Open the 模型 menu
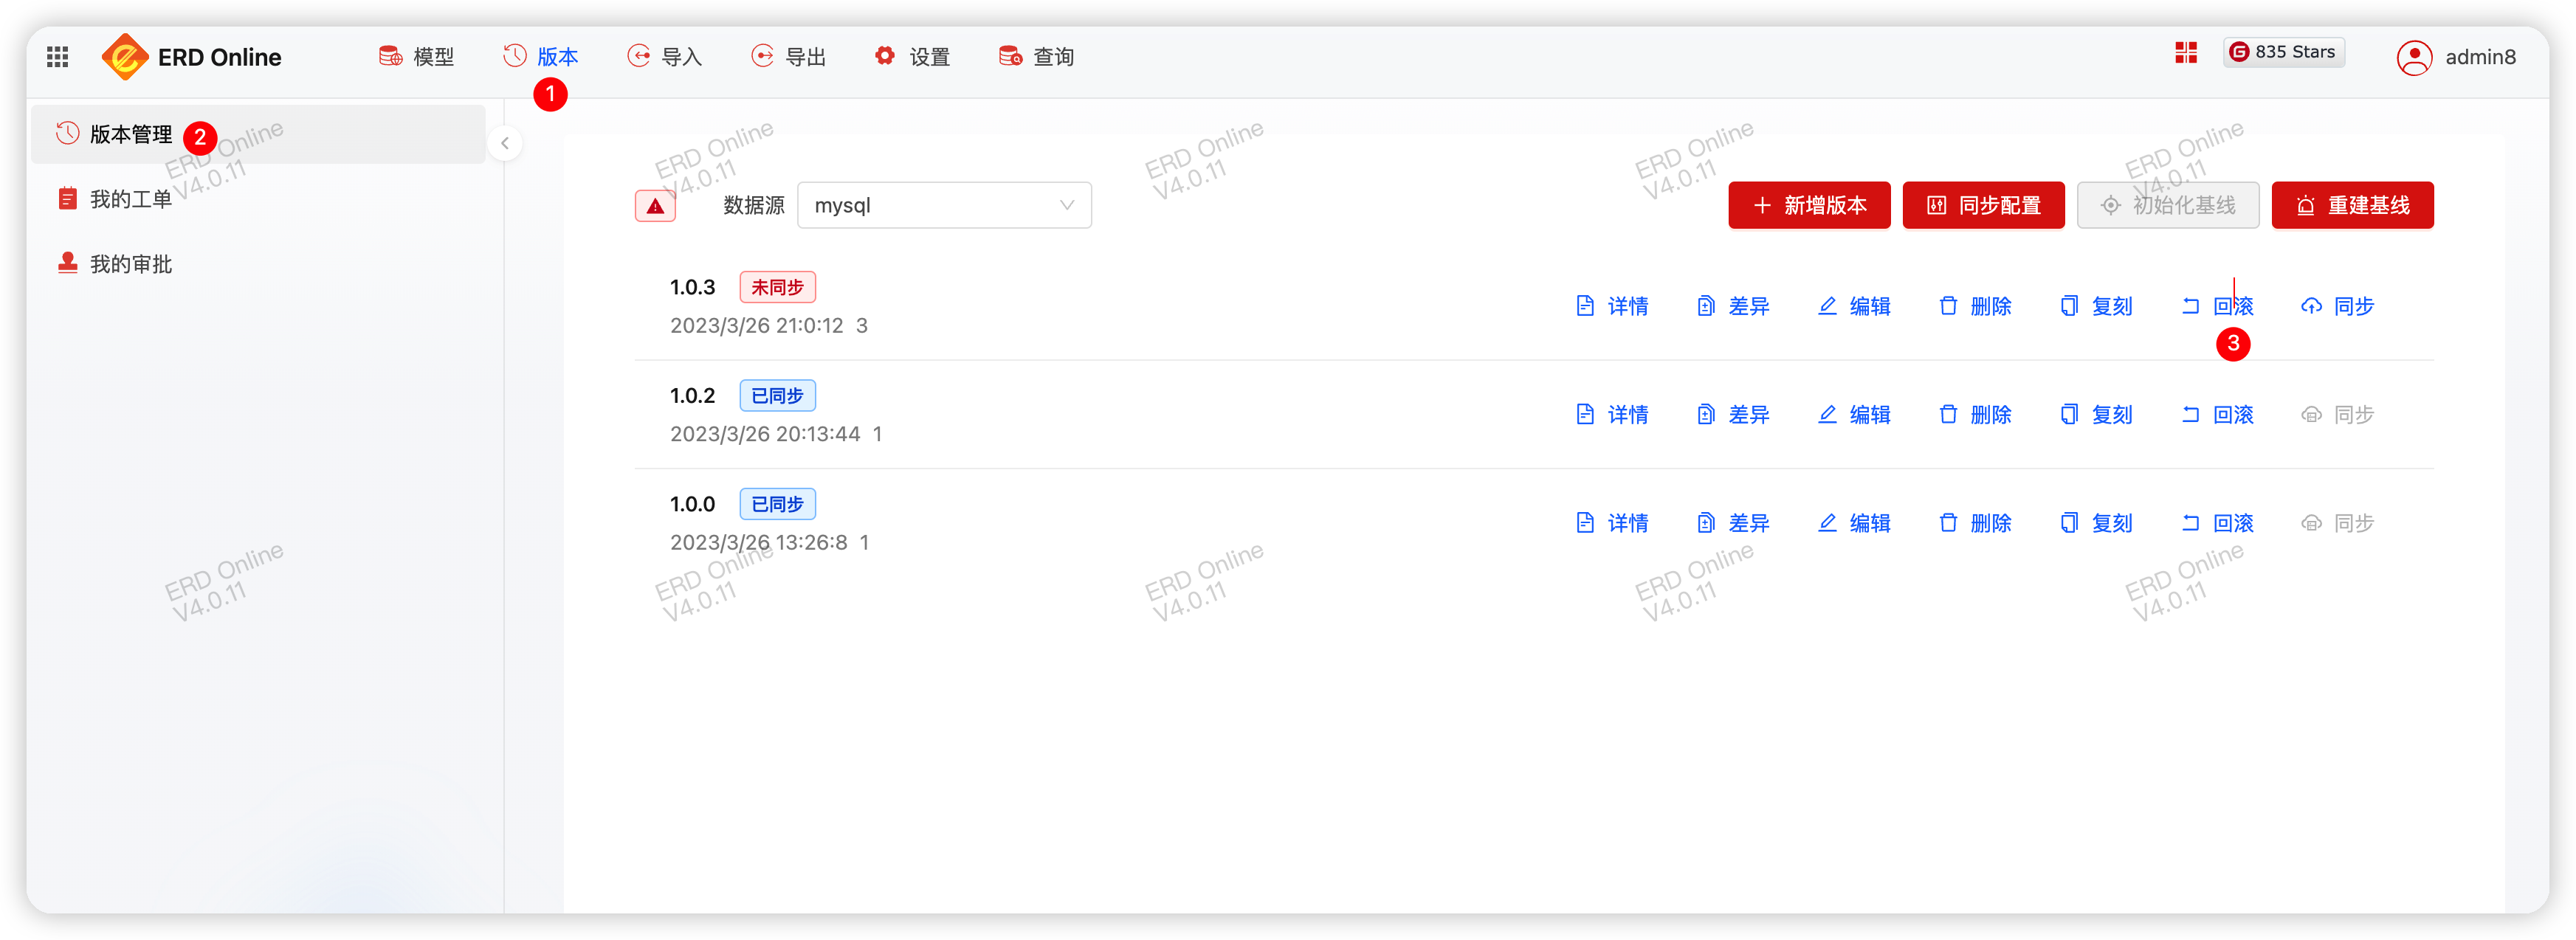2576x940 pixels. [x=417, y=57]
